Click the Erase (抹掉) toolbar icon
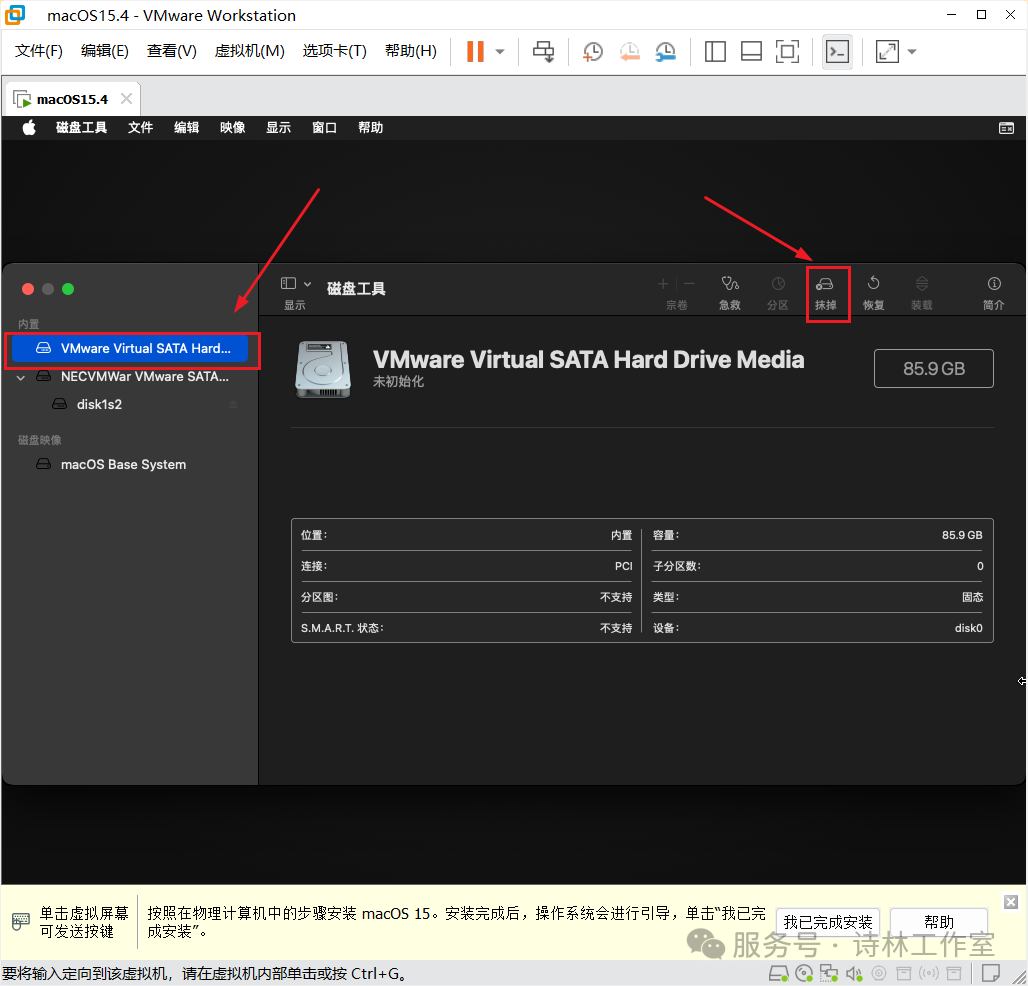Image resolution: width=1028 pixels, height=986 pixels. click(x=824, y=285)
